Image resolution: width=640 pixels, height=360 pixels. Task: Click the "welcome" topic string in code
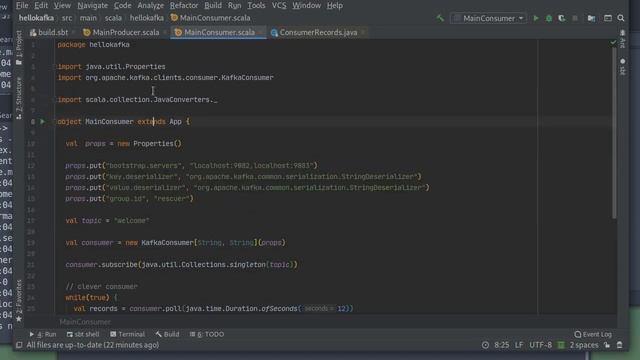131,221
